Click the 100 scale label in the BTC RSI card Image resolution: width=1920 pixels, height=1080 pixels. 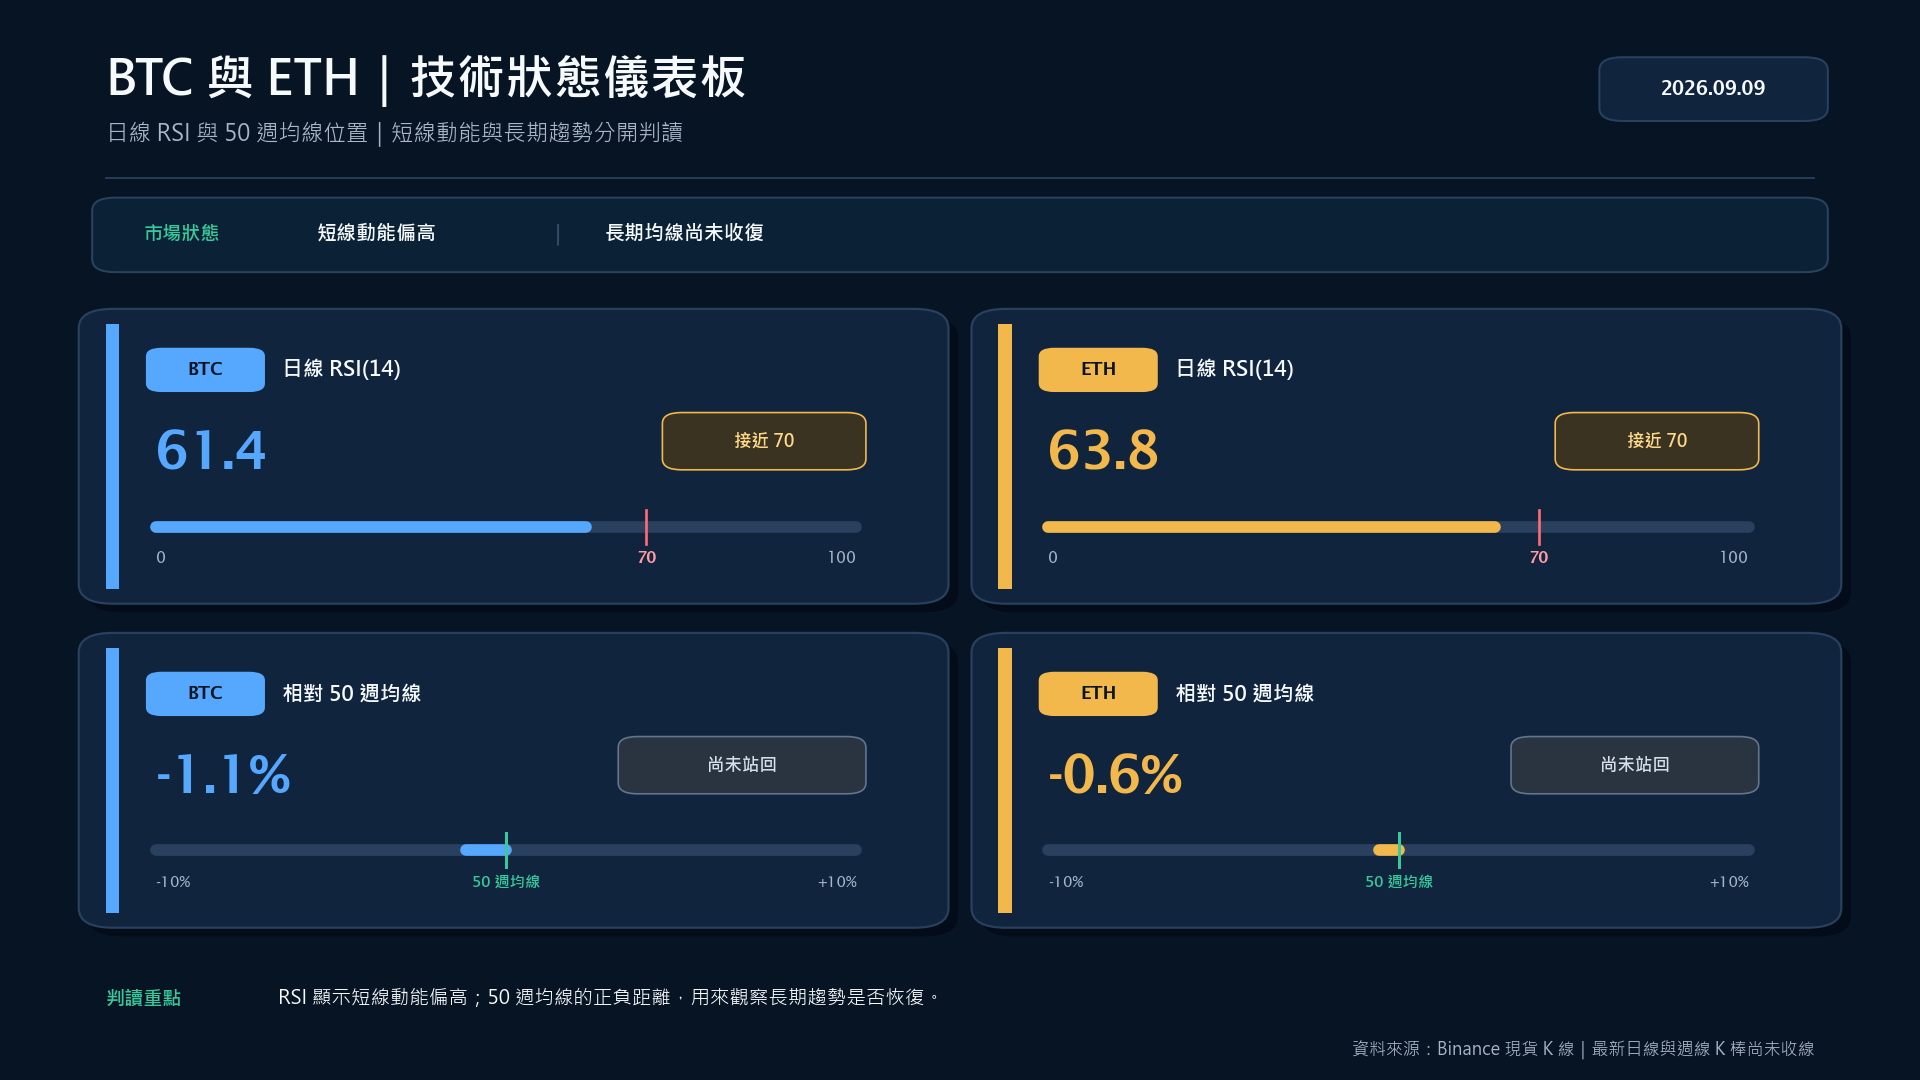tap(841, 557)
